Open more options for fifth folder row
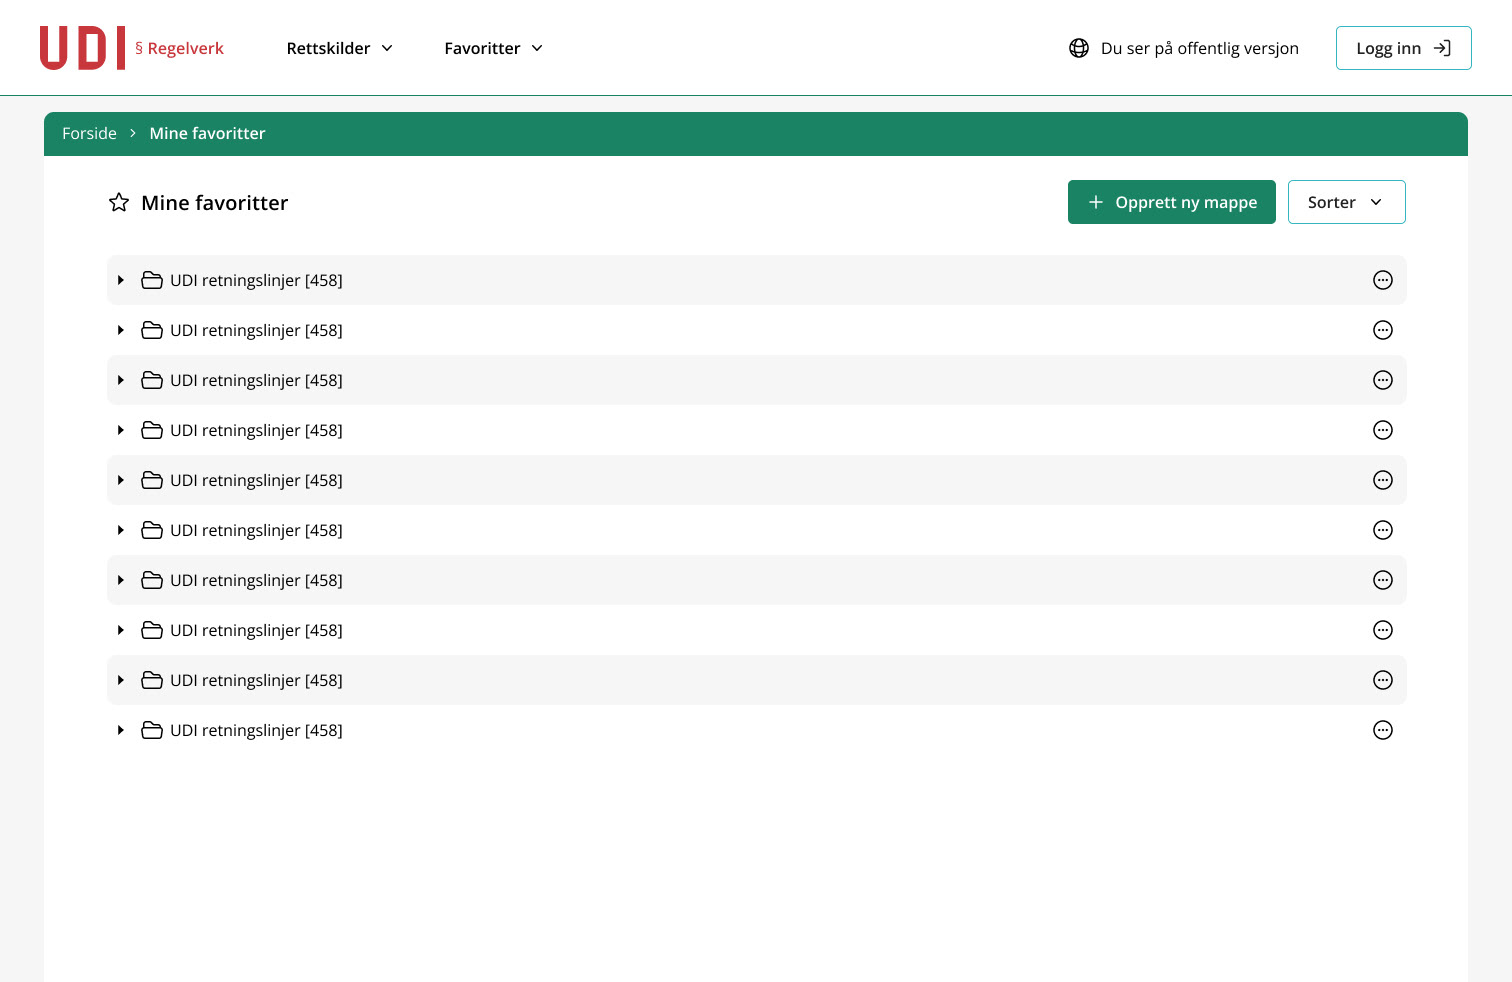1512x982 pixels. pyautogui.click(x=1383, y=480)
